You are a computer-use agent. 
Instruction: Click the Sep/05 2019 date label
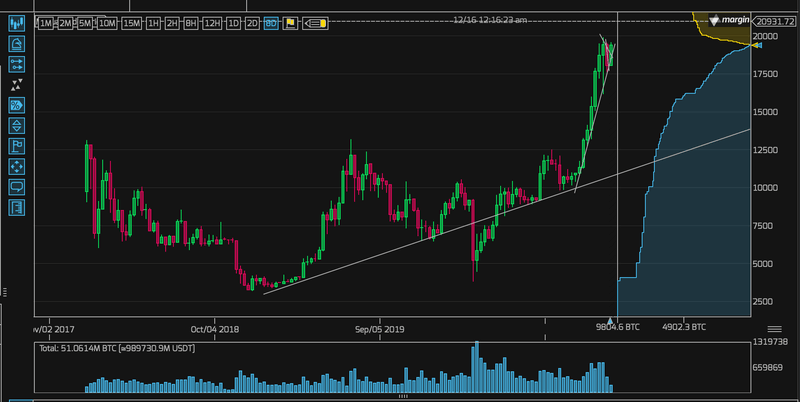(x=380, y=330)
